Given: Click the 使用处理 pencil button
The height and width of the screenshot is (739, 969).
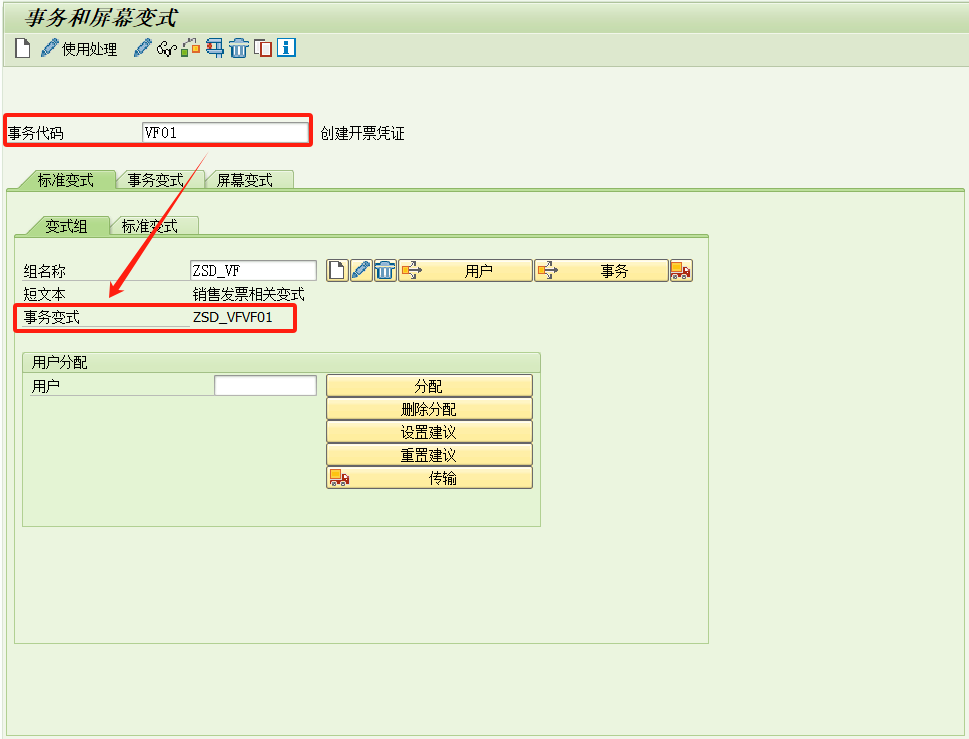Looking at the screenshot, I should (78, 48).
